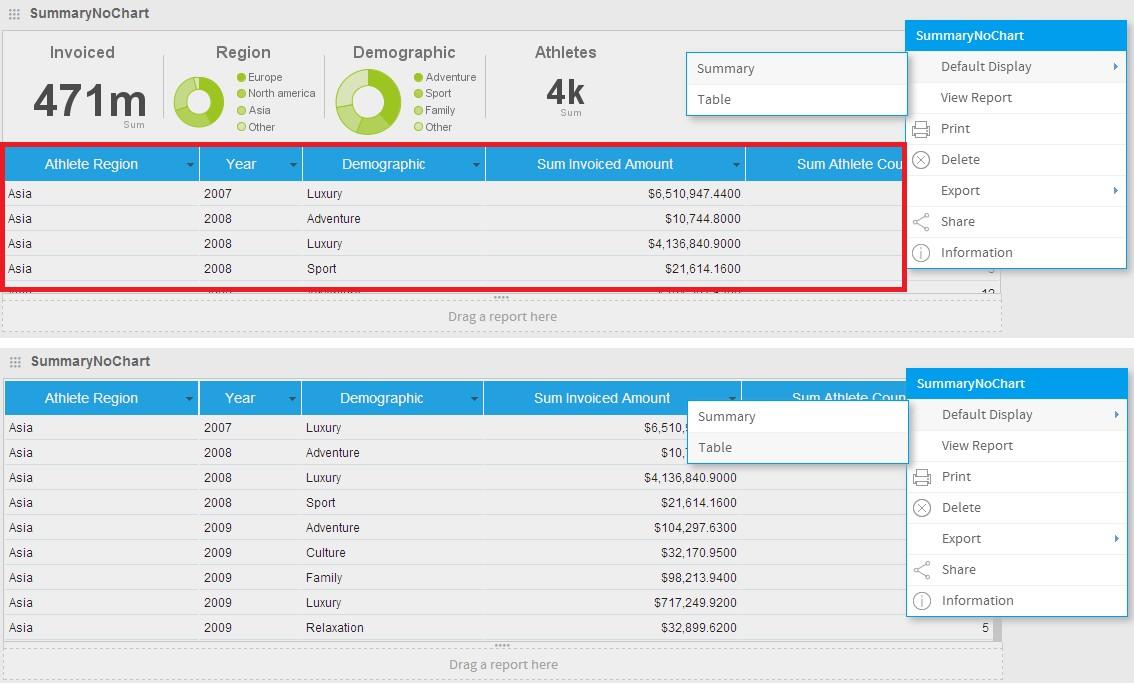This screenshot has width=1134, height=684.
Task: Click the lower table vertical scrollbar
Action: coord(997,629)
